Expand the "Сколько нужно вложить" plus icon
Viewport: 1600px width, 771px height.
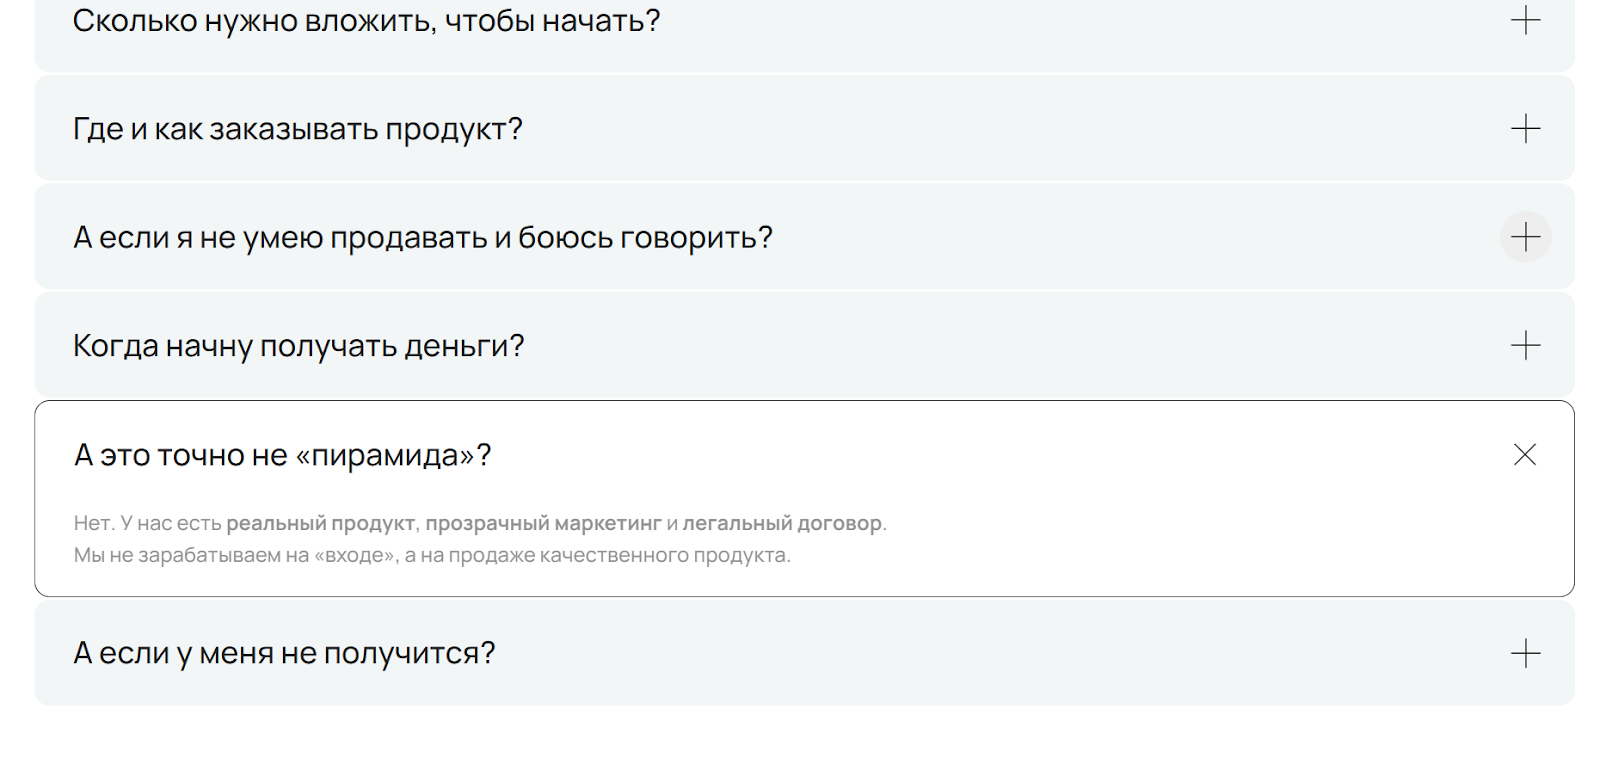click(x=1525, y=20)
